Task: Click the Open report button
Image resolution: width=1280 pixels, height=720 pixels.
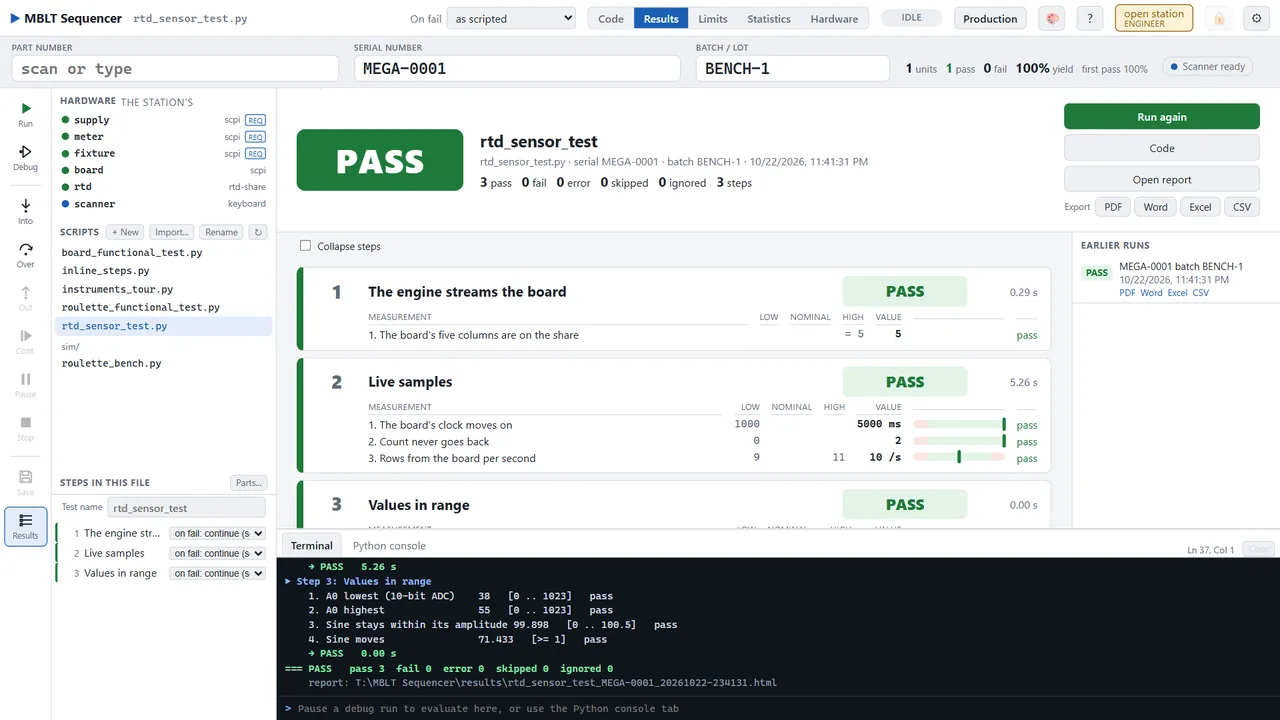Action: pos(1162,180)
